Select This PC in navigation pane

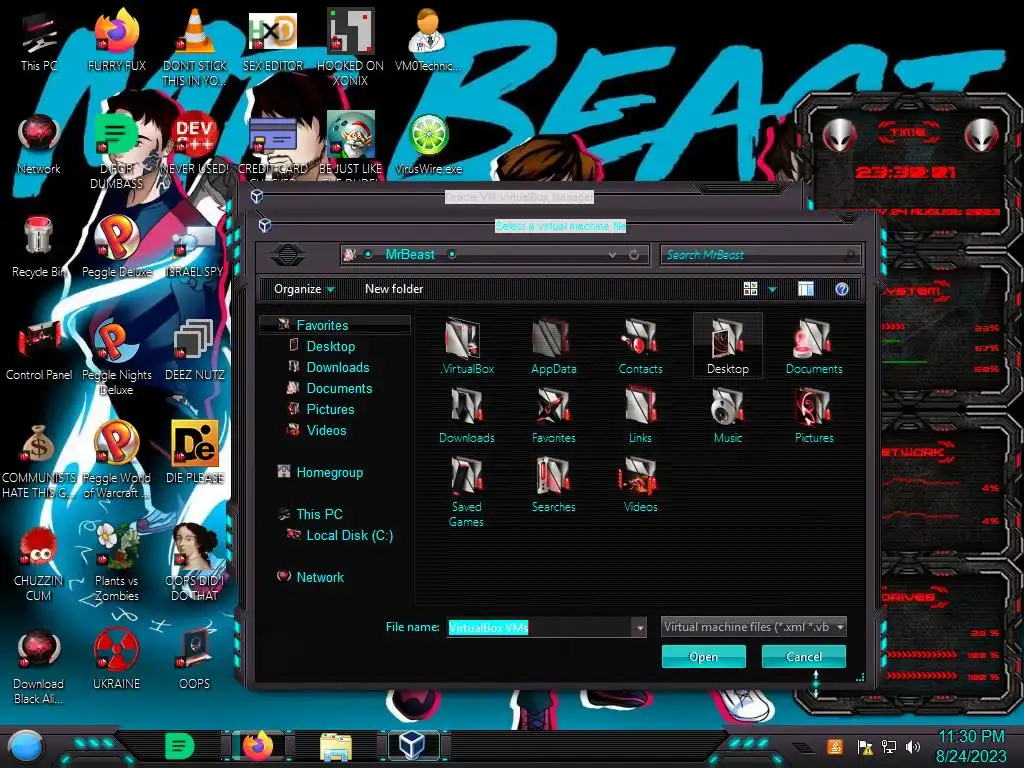point(319,514)
